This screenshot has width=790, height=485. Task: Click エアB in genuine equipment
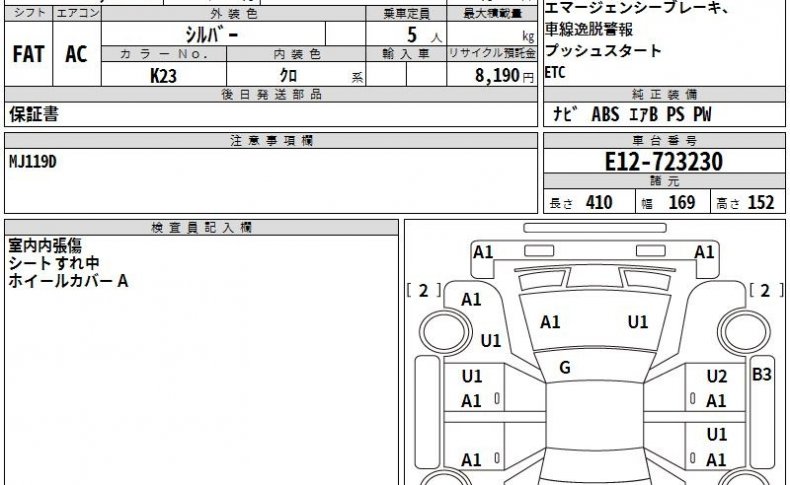coord(643,114)
